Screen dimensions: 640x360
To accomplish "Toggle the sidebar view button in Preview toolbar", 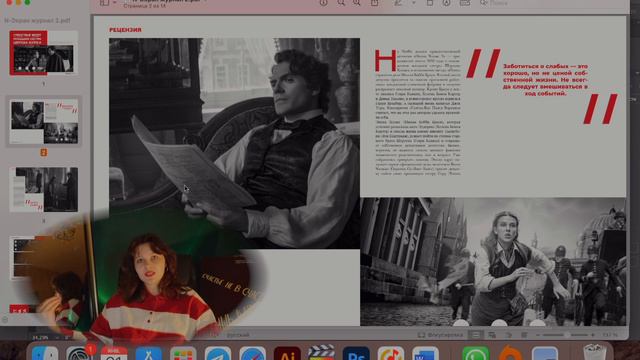I will (104, 3).
